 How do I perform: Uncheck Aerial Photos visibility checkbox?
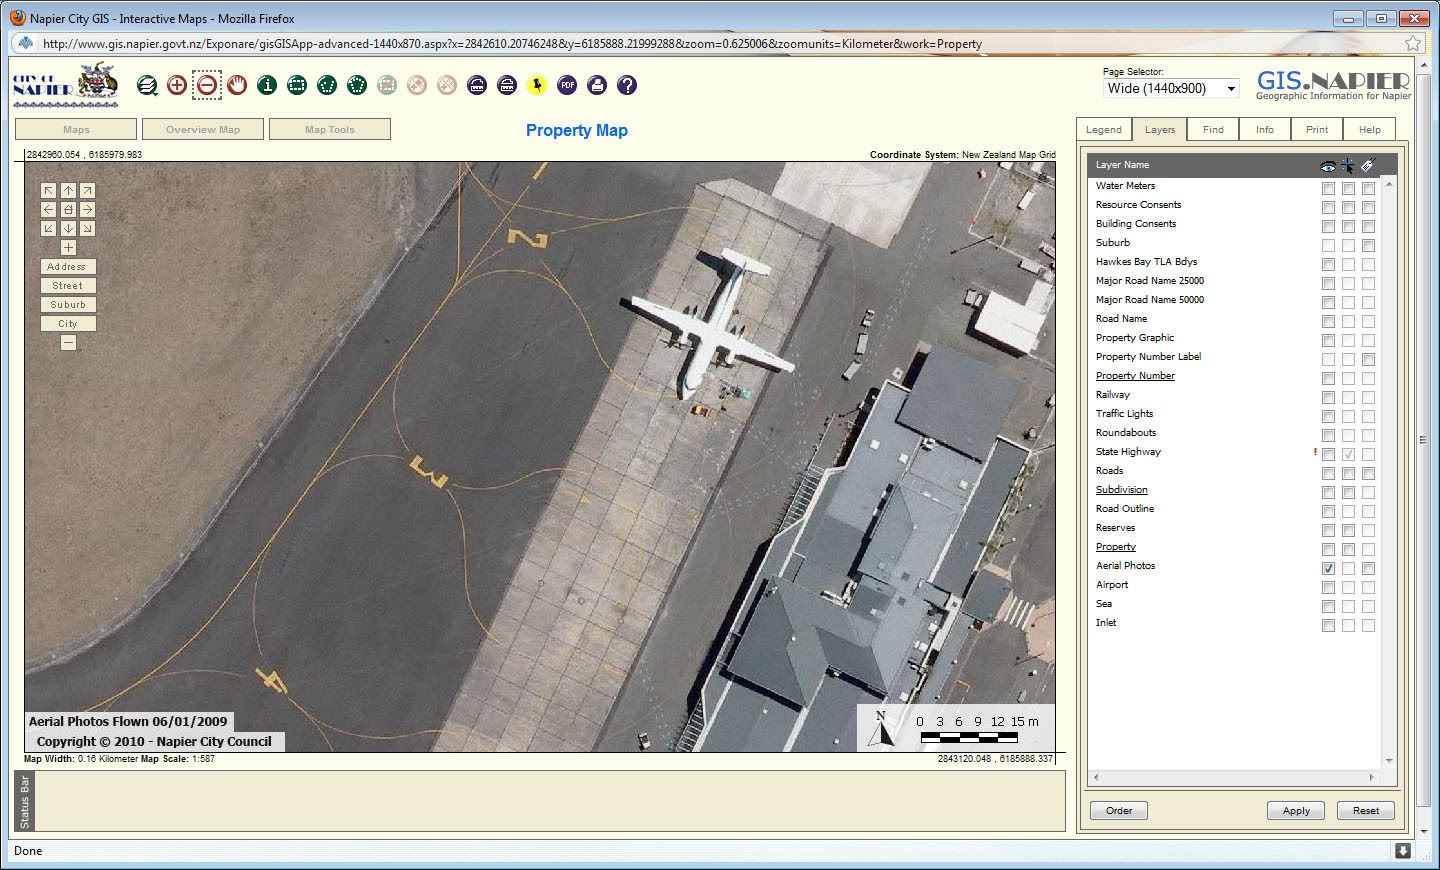tap(1328, 568)
